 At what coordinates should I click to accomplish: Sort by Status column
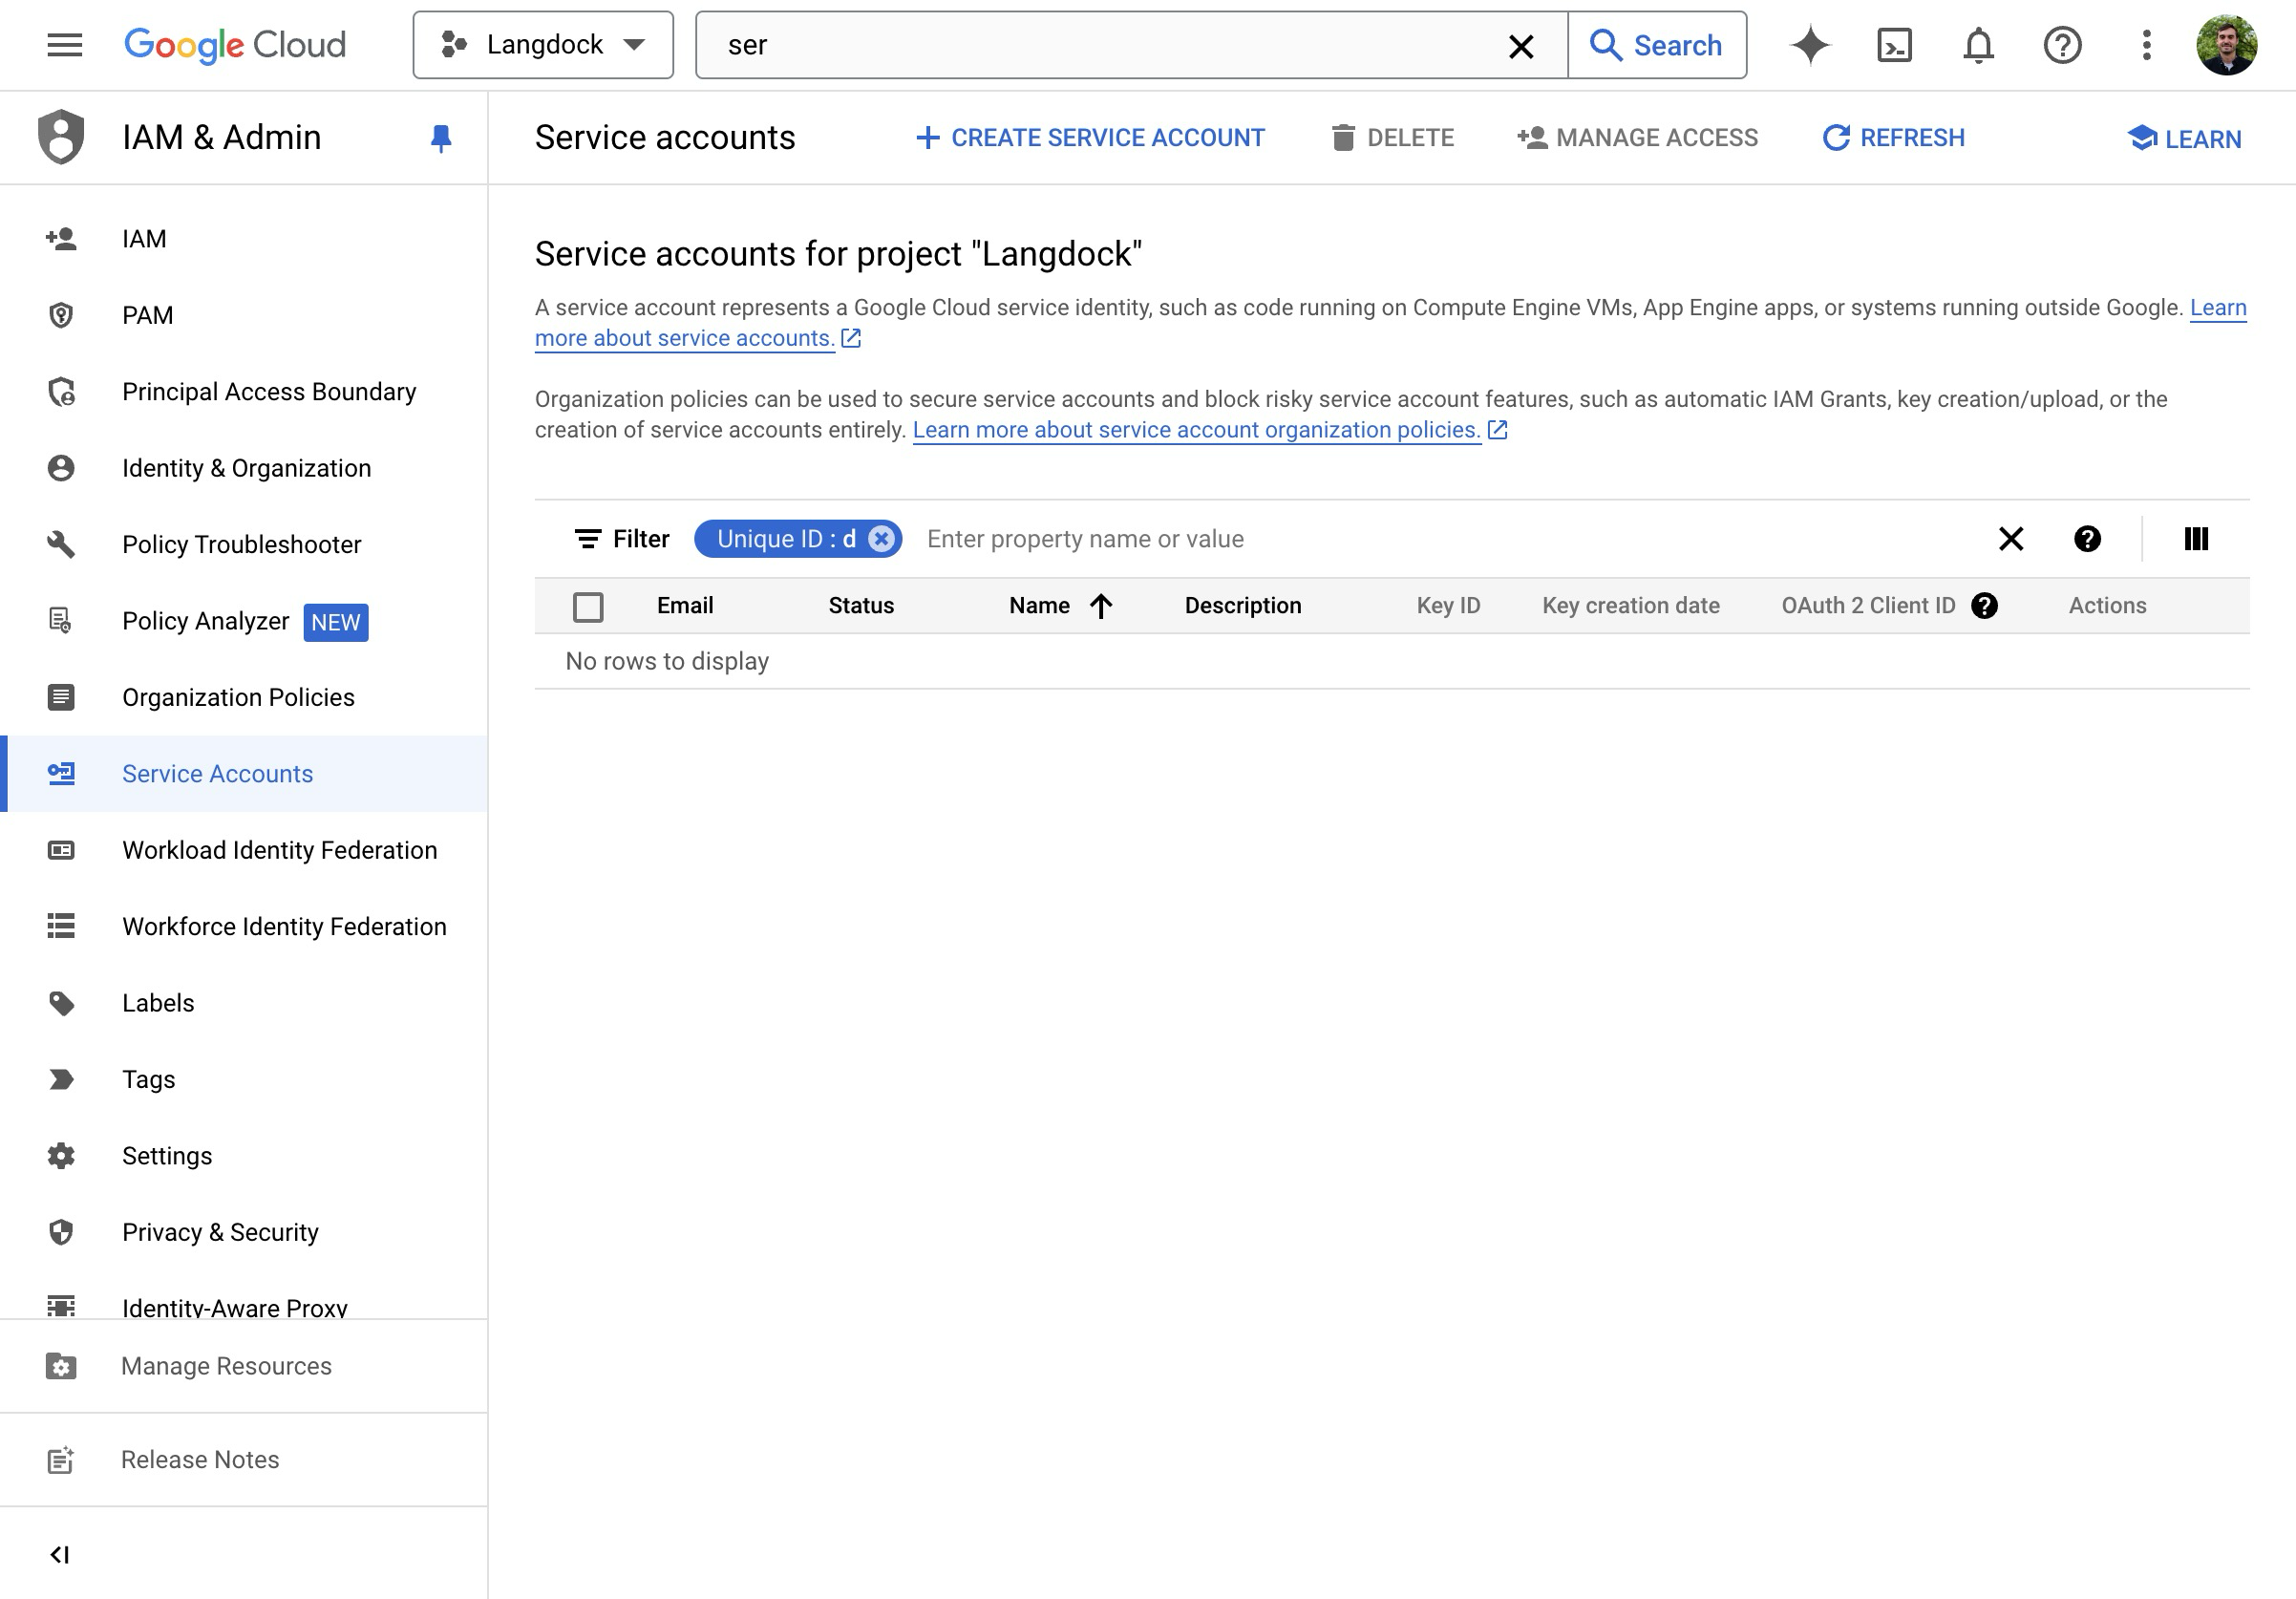[861, 606]
